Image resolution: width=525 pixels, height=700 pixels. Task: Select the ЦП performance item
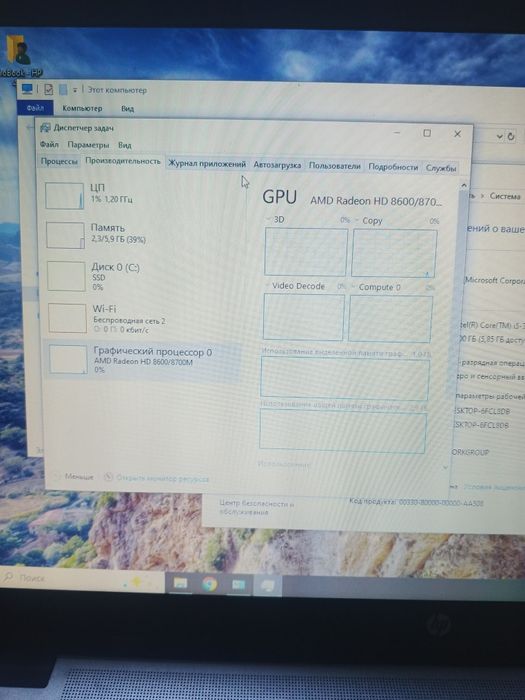pyautogui.click(x=143, y=195)
